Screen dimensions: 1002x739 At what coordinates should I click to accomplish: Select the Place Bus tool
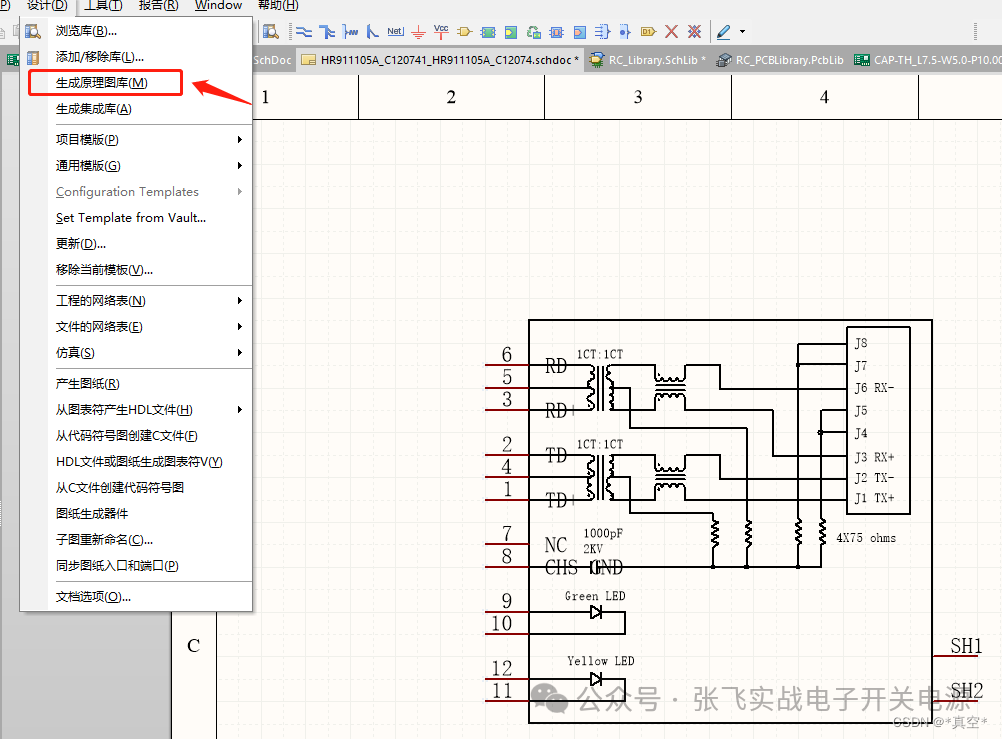(329, 31)
